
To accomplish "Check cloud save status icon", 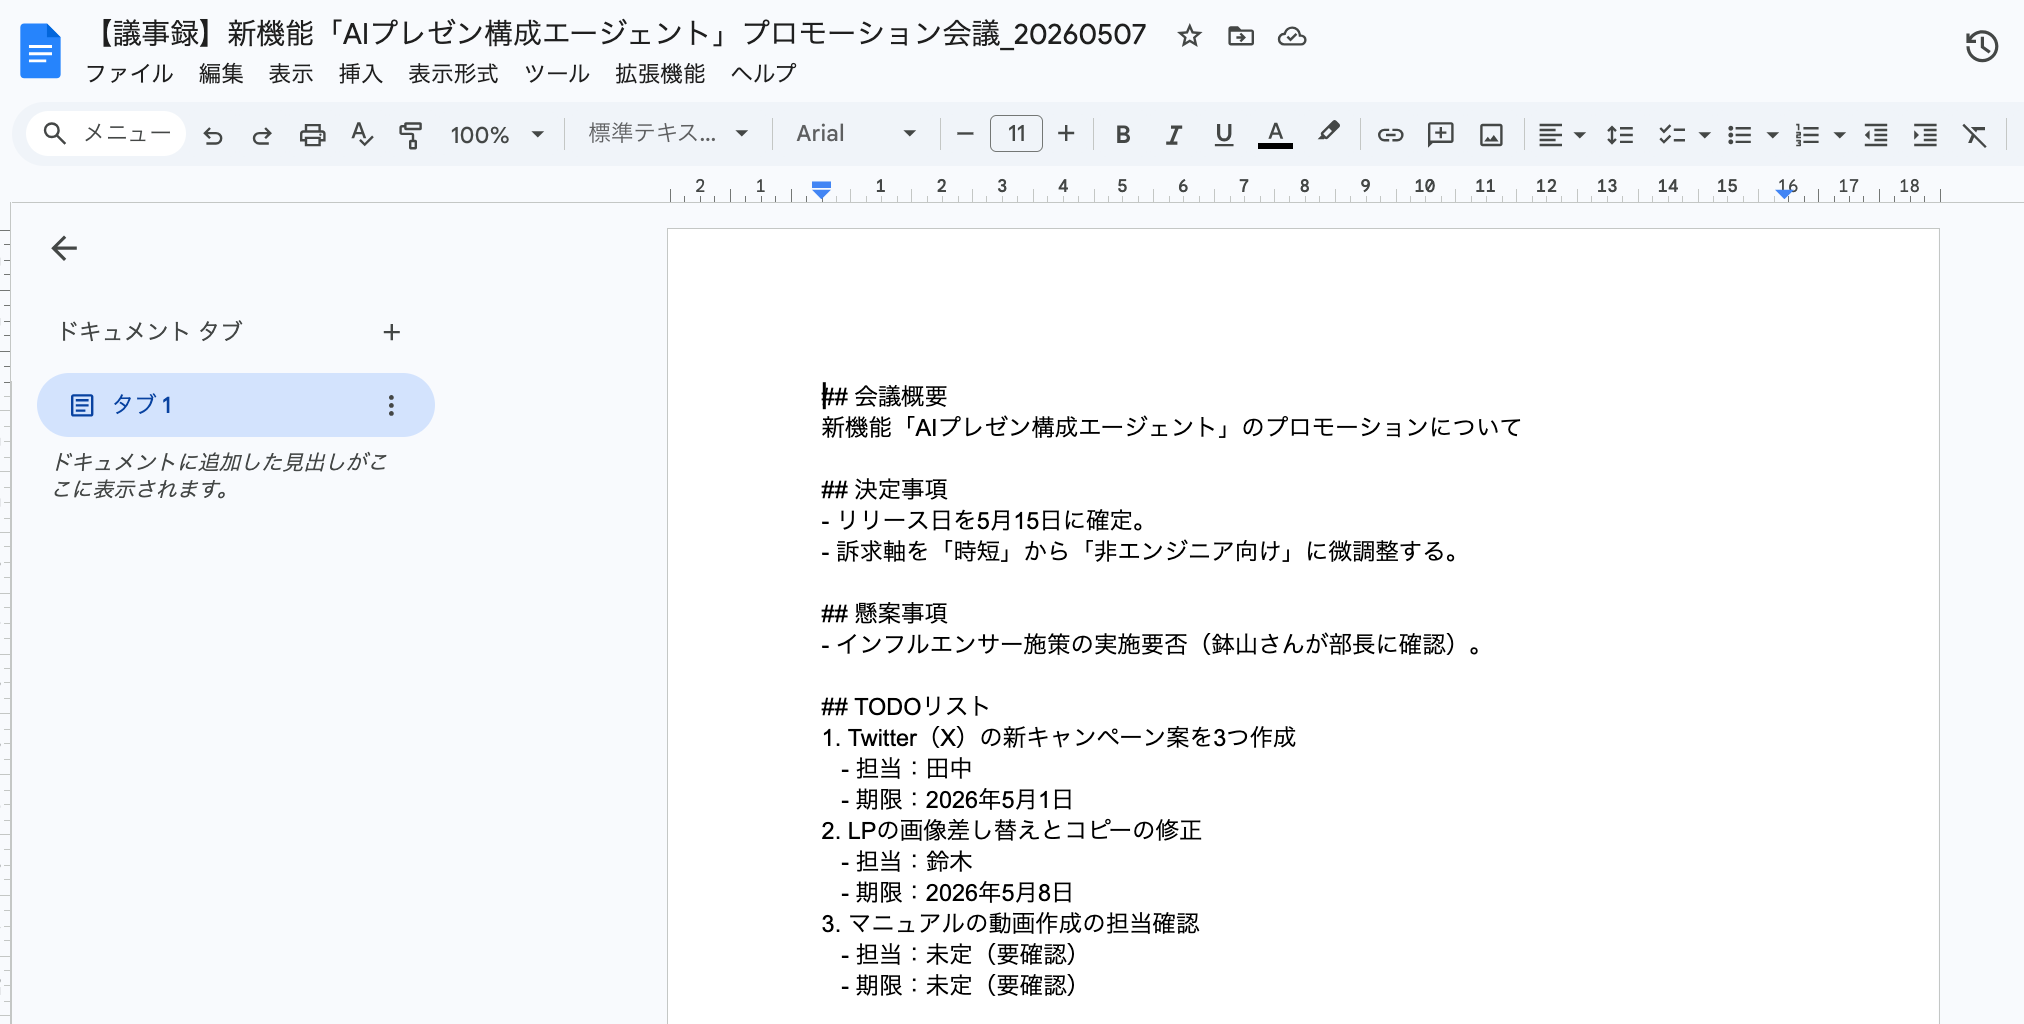I will tap(1292, 36).
